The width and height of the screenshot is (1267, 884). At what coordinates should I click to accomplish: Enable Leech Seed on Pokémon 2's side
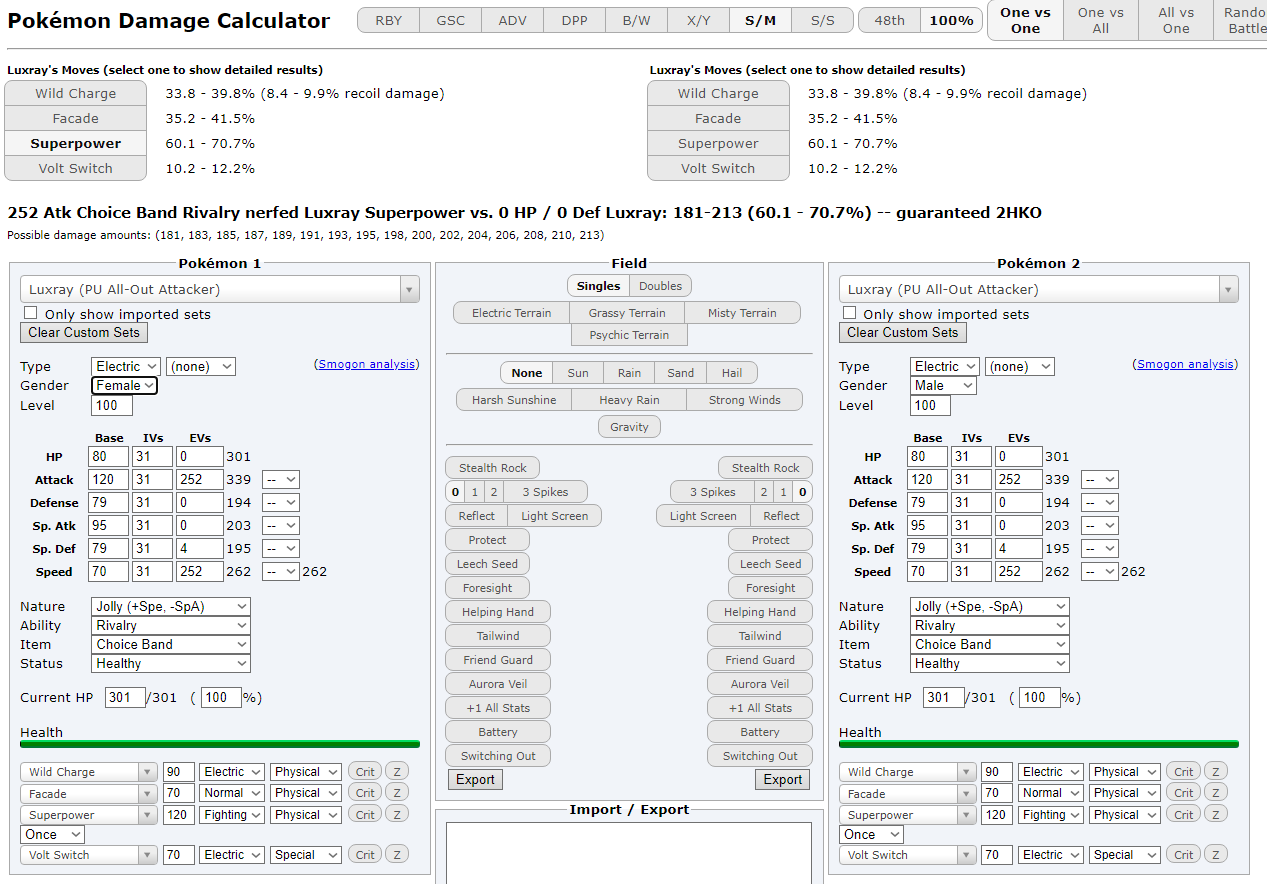coord(771,564)
